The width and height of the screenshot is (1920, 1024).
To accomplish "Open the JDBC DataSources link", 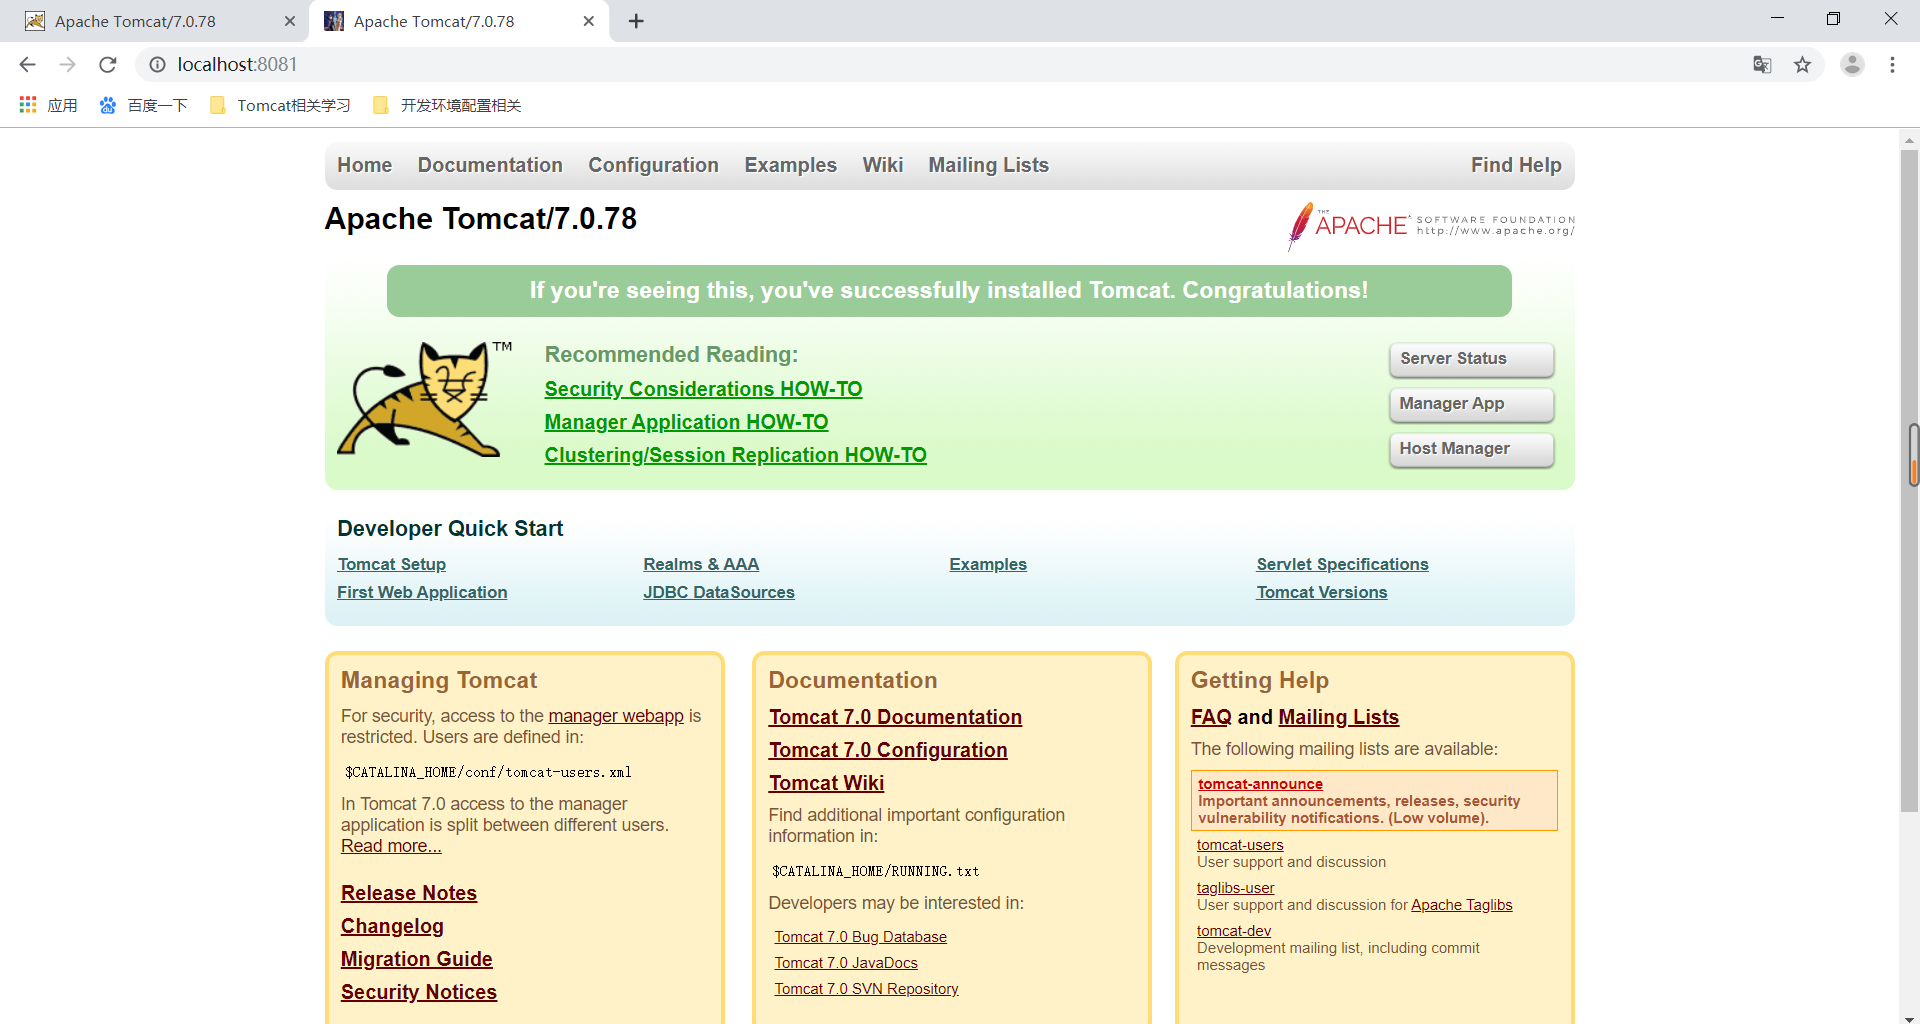I will click(x=719, y=592).
